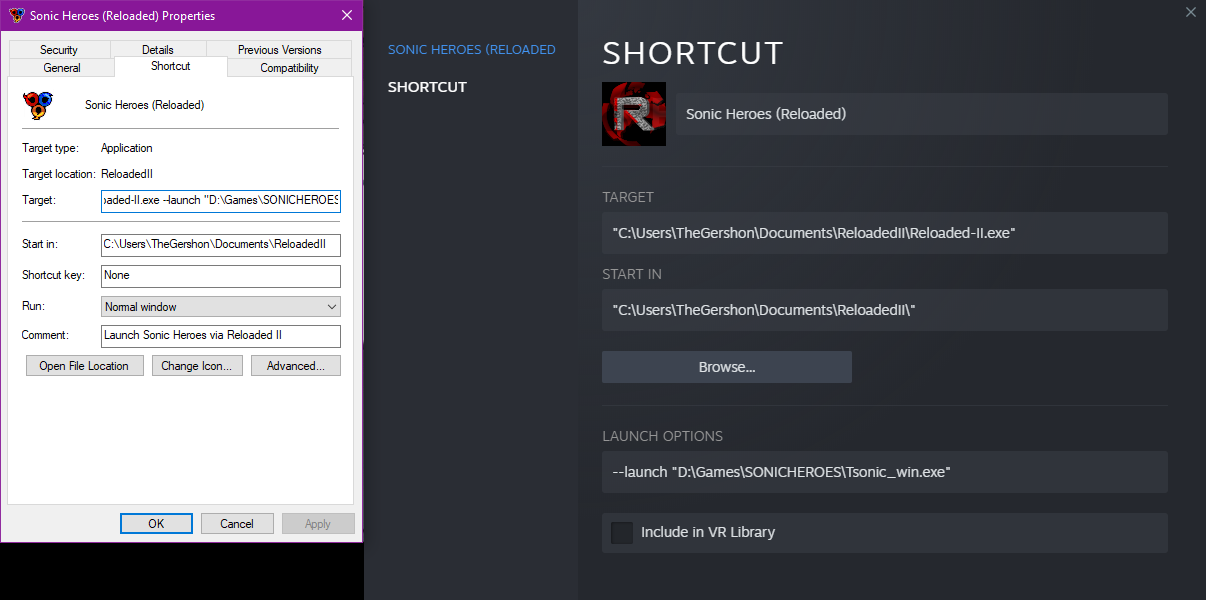Click the Reloaded-II "R" logo thumbnail in Steam
The height and width of the screenshot is (600, 1206).
point(633,113)
